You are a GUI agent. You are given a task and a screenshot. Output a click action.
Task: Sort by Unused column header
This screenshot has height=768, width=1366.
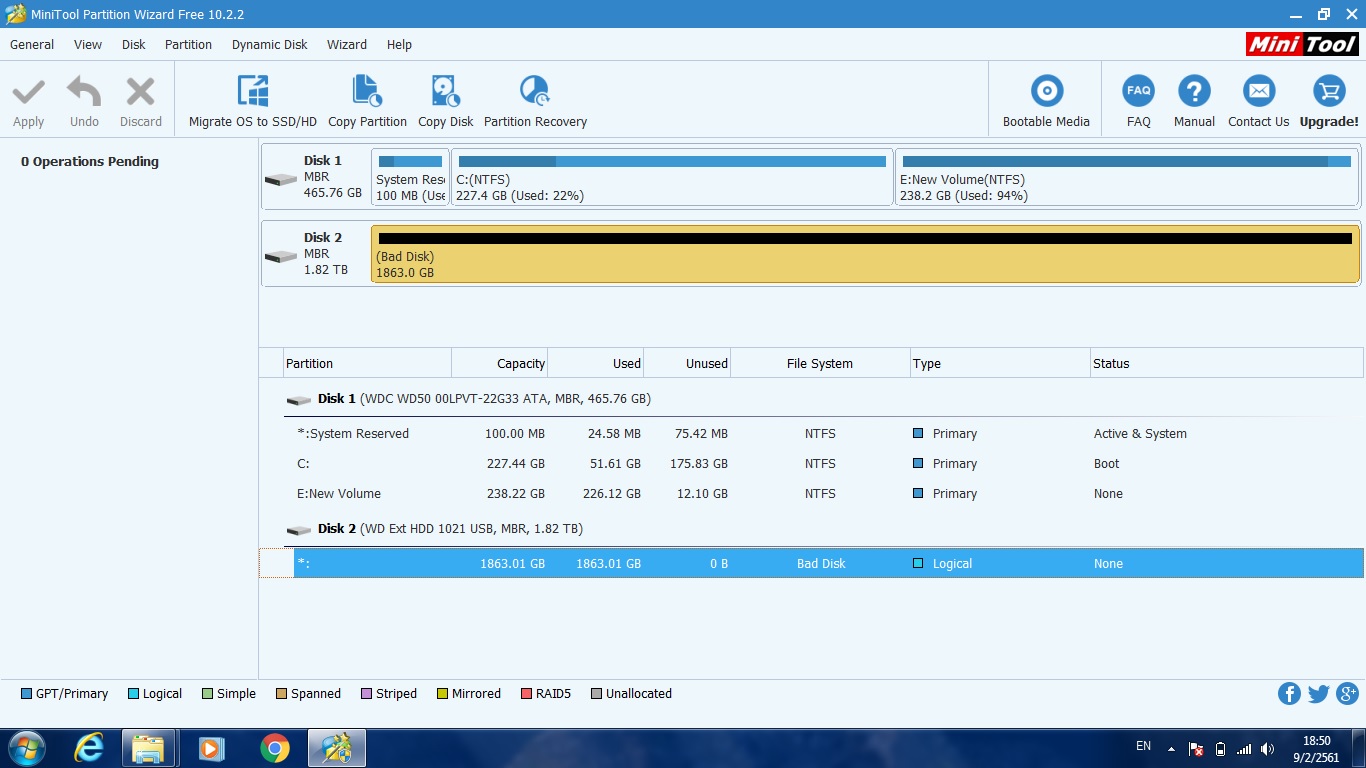687,363
